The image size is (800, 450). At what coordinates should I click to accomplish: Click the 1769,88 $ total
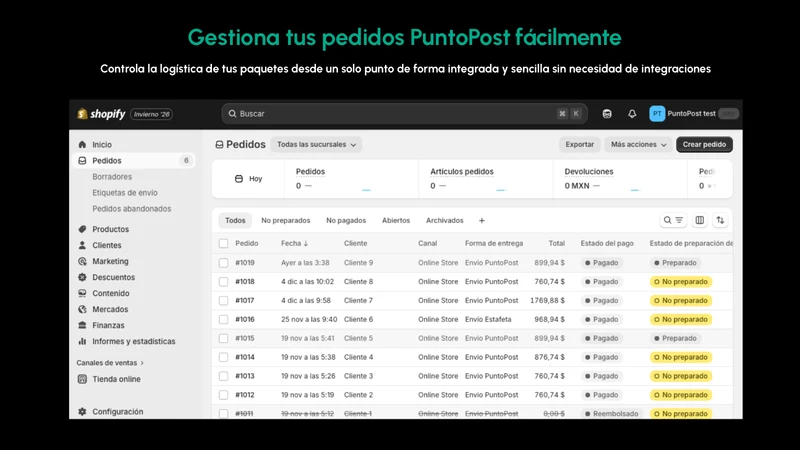[547, 301]
